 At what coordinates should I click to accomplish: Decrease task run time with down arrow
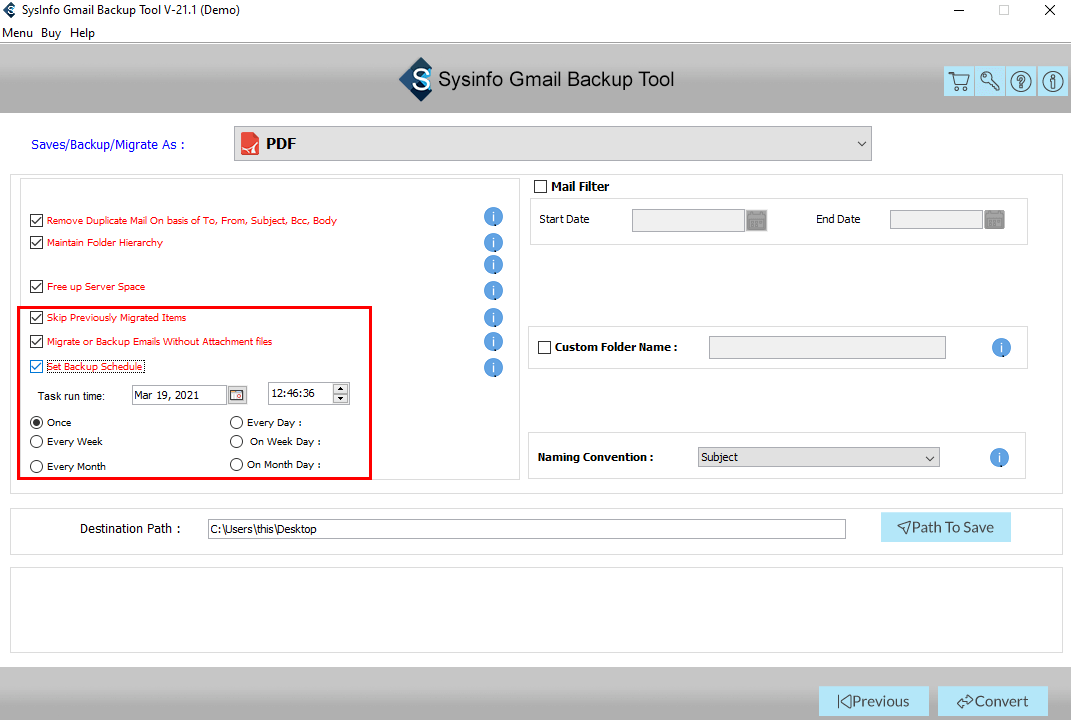[x=340, y=398]
